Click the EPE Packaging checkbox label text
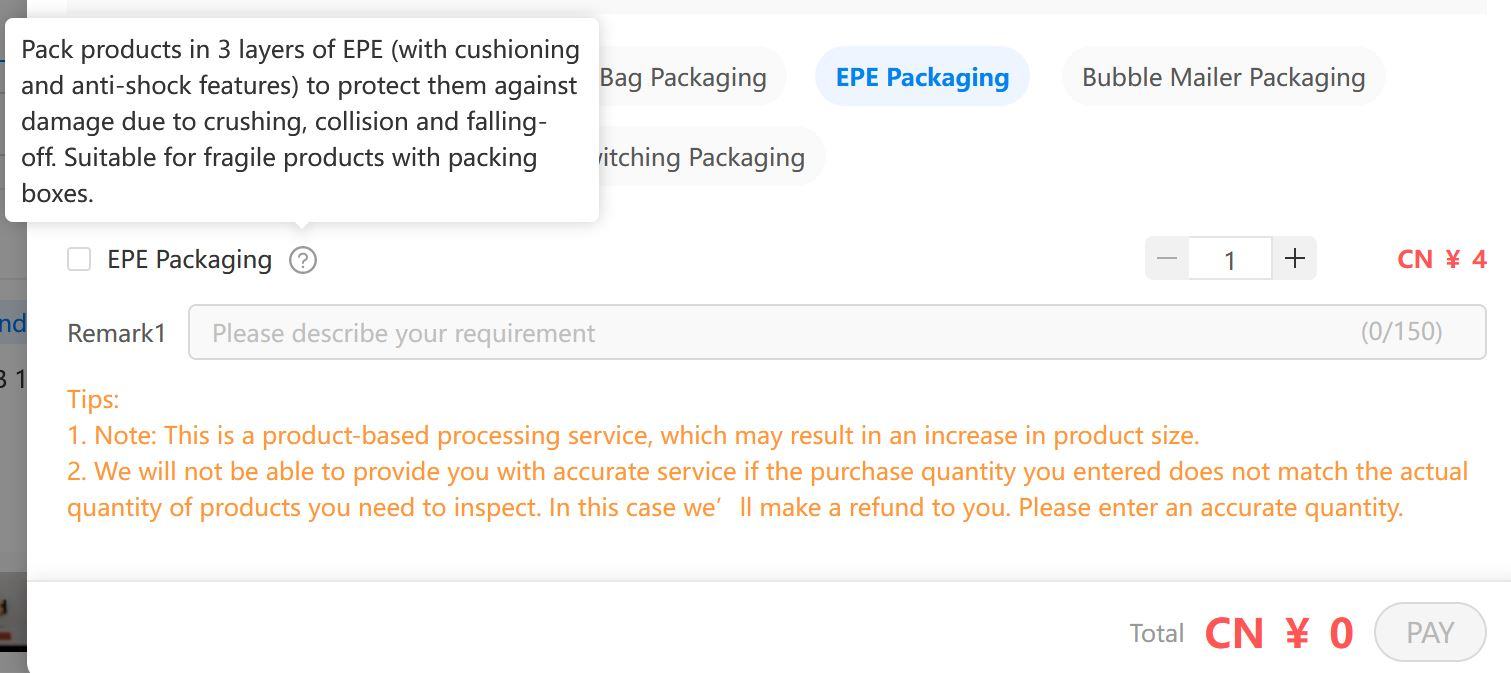This screenshot has height=673, width=1511. (190, 260)
